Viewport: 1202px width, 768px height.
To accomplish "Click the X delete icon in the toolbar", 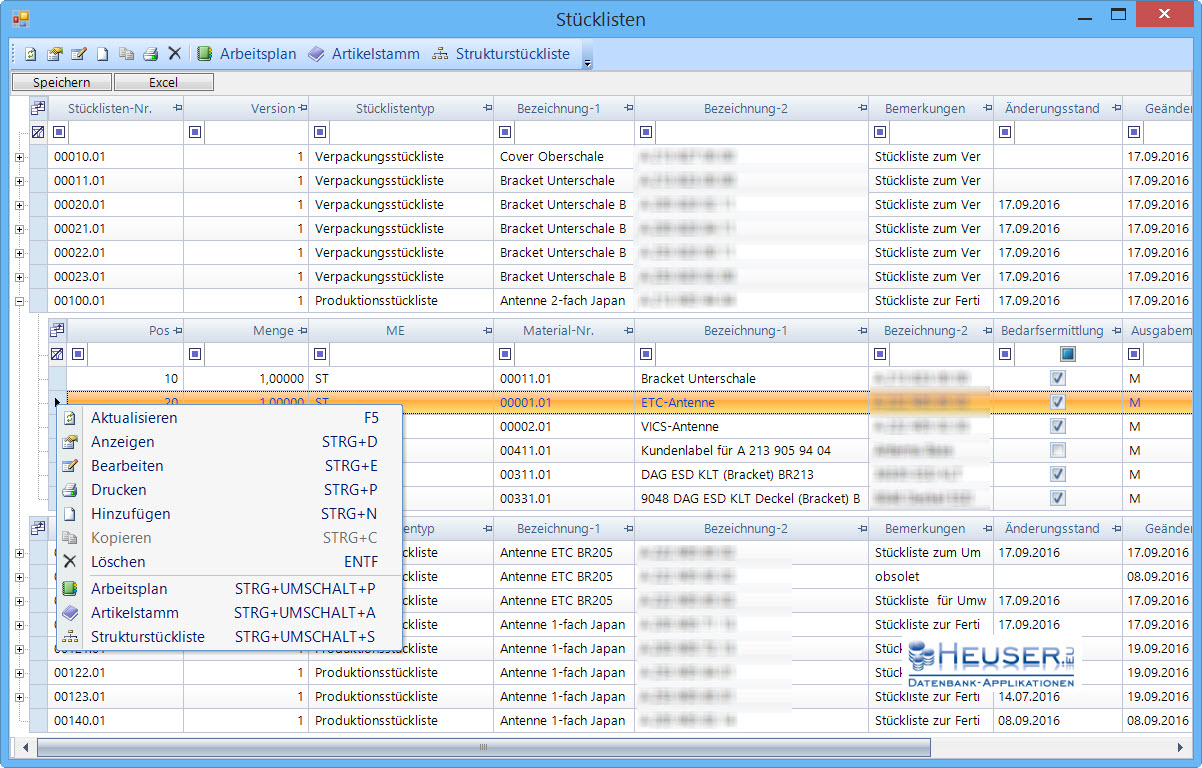I will tap(174, 54).
